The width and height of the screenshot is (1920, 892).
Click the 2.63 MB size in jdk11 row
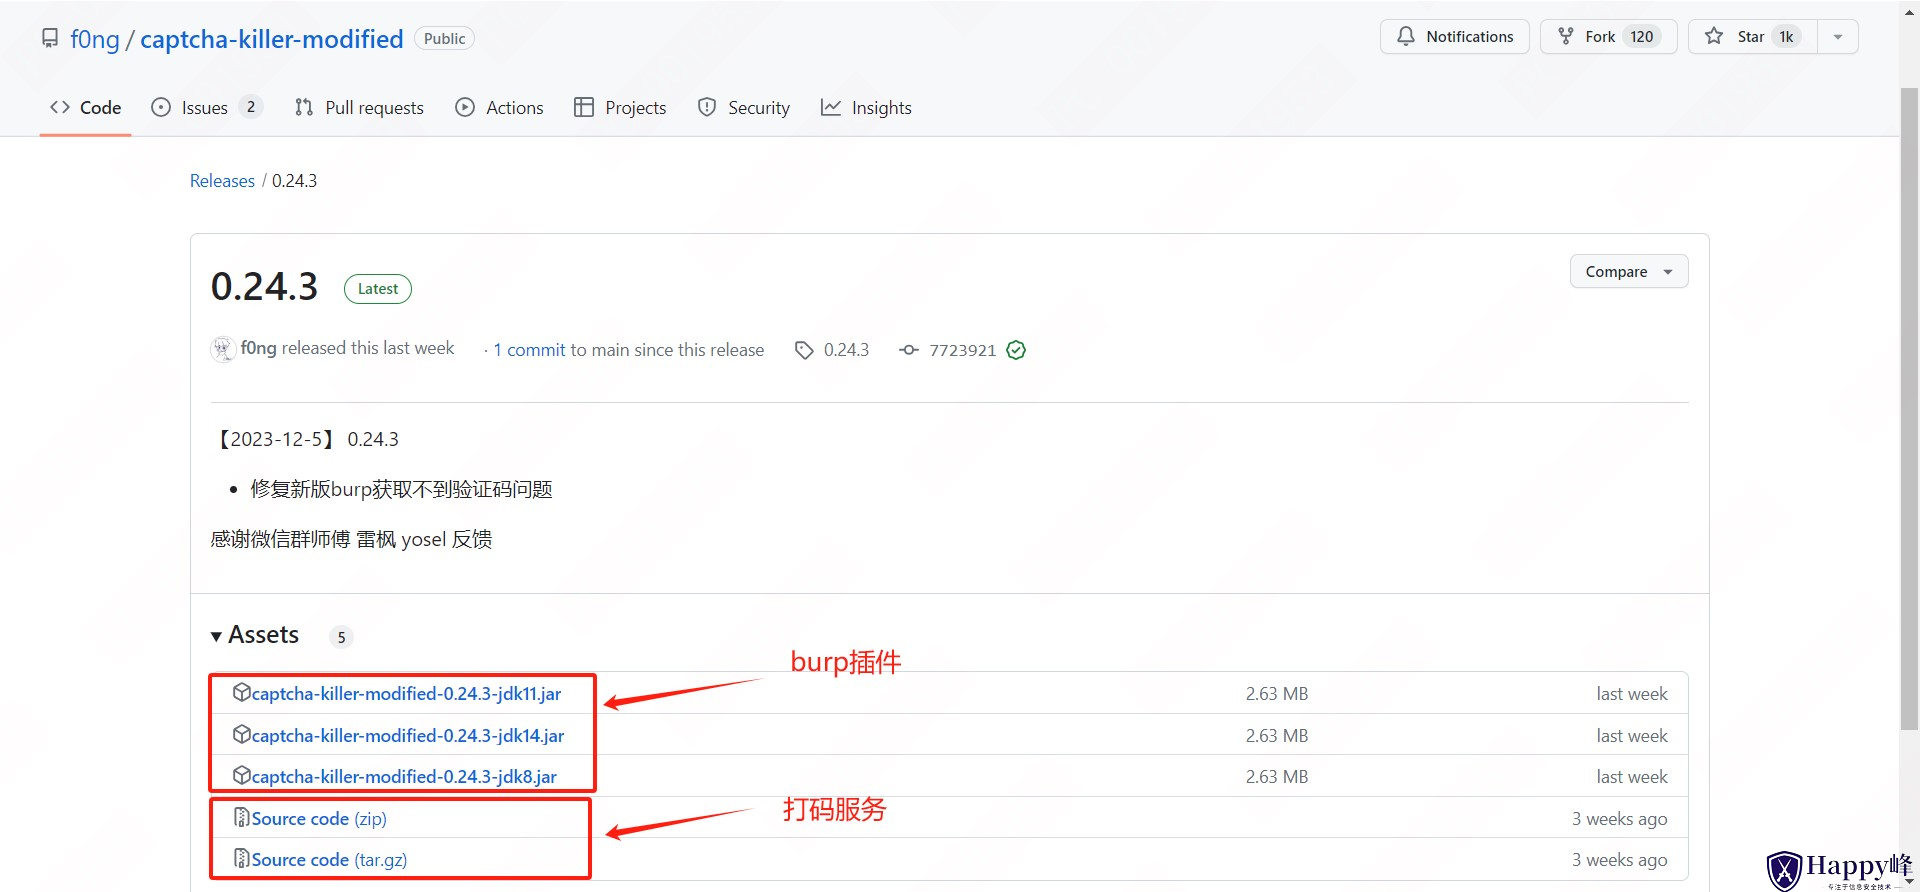click(x=1277, y=693)
